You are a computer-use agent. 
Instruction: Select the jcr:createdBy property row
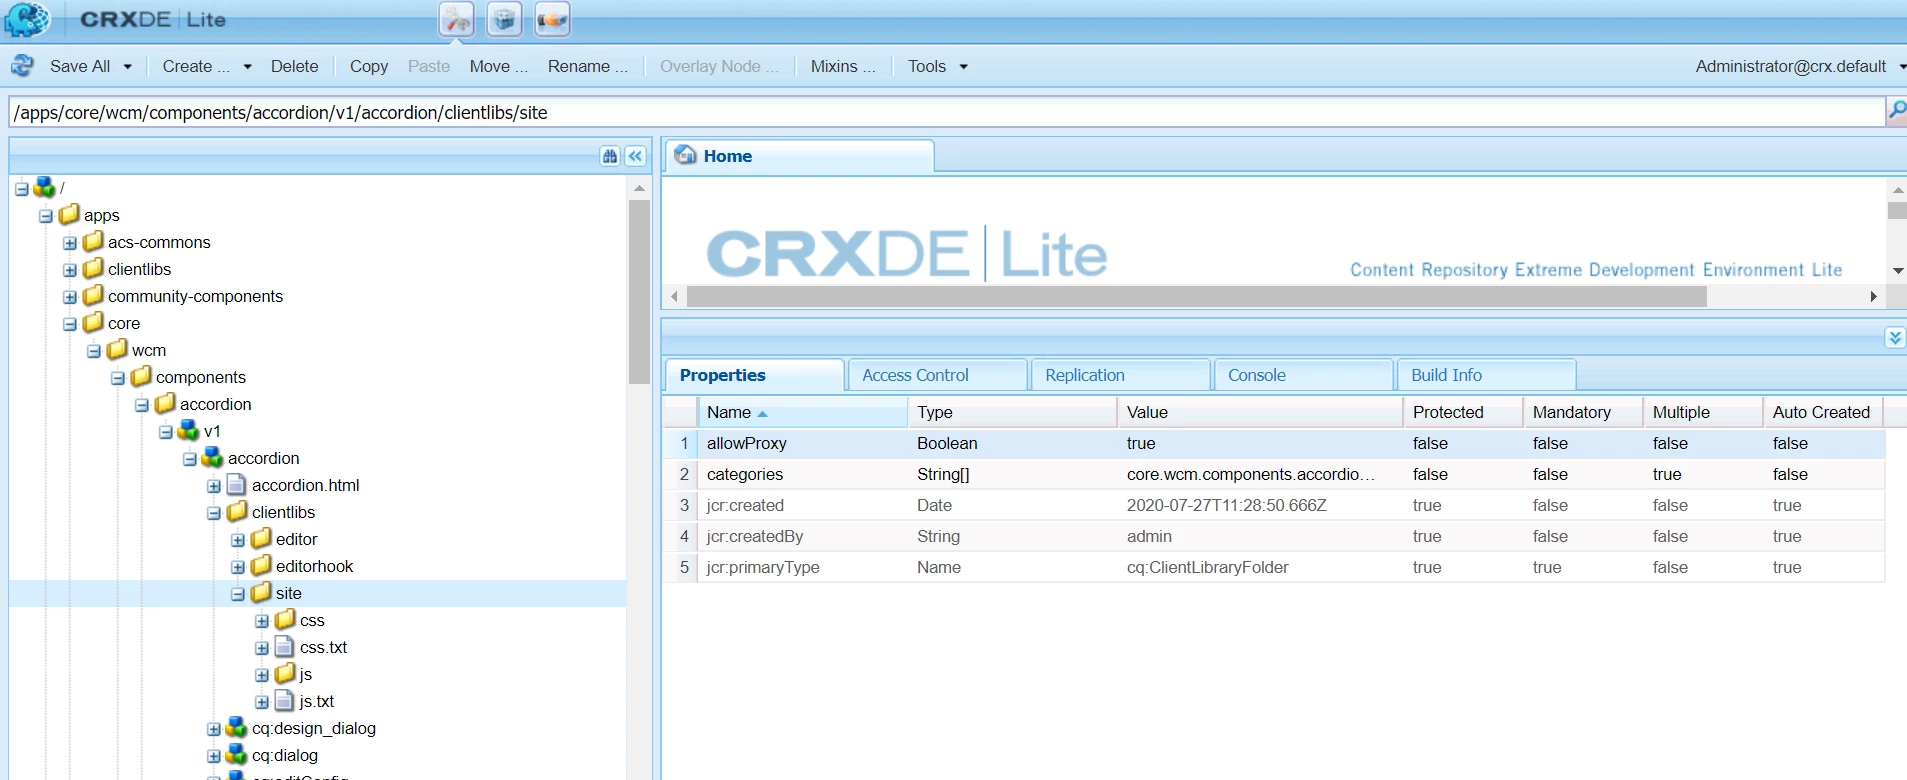(x=1274, y=536)
